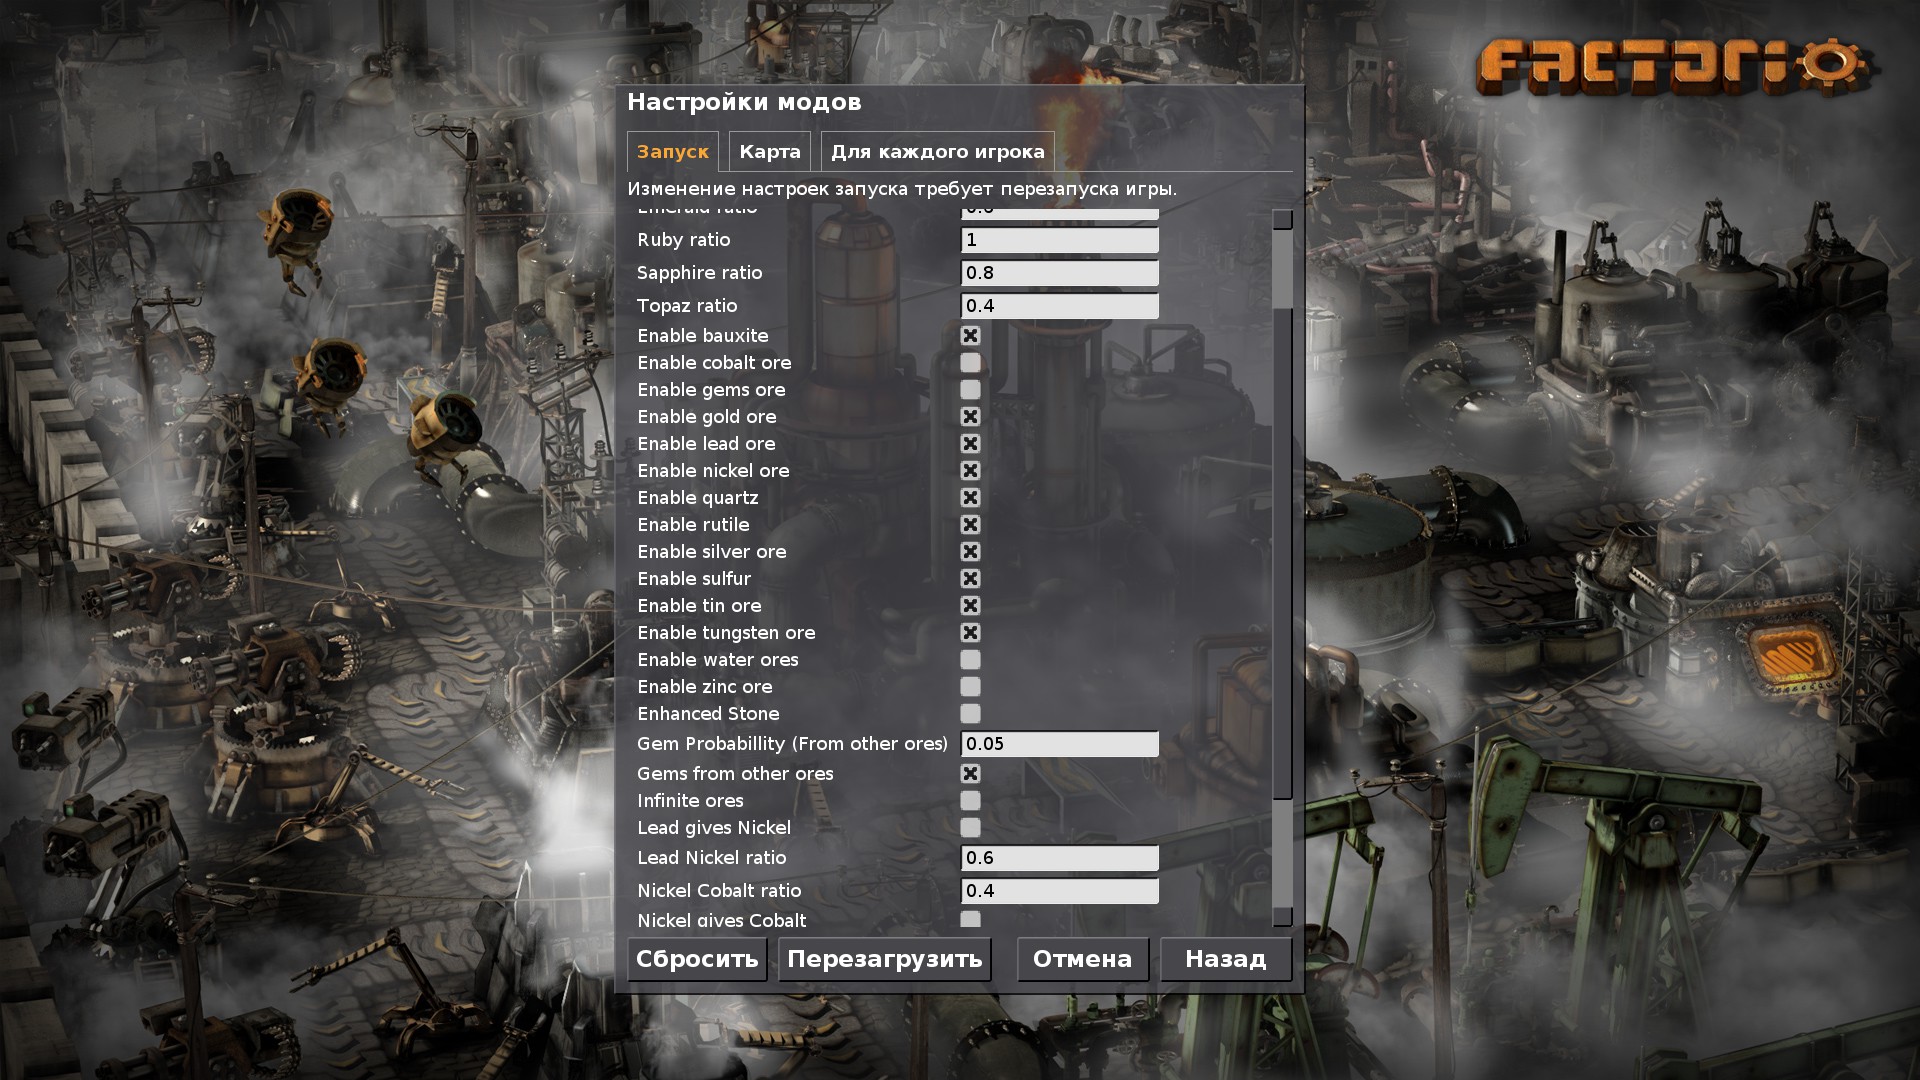Open the Для каждого игрока tab
The image size is (1920, 1080).
pos(937,152)
